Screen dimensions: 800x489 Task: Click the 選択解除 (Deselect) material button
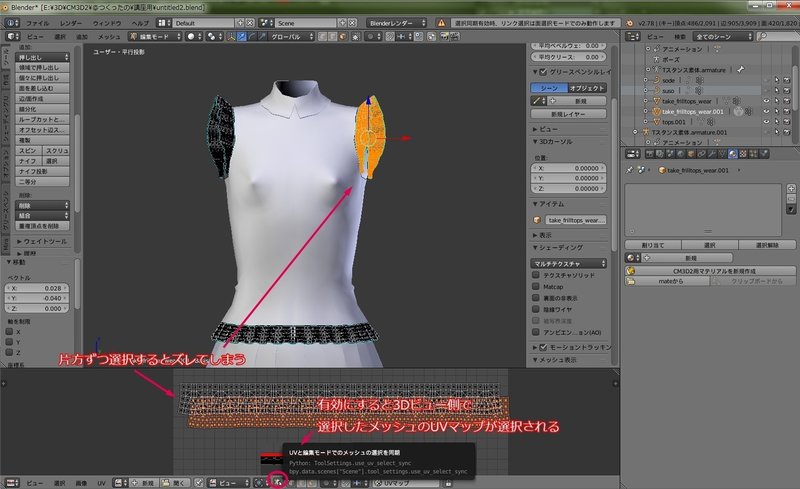(767, 245)
